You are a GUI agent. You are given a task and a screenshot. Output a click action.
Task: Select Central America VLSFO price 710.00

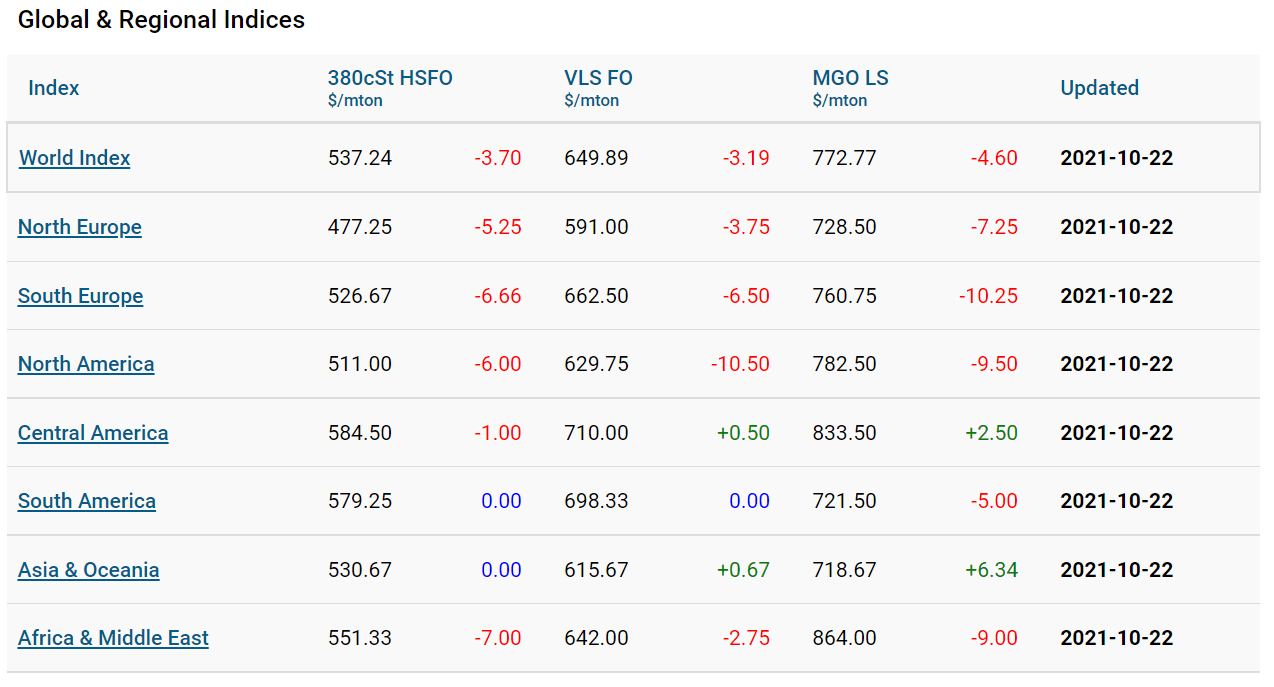[596, 433]
